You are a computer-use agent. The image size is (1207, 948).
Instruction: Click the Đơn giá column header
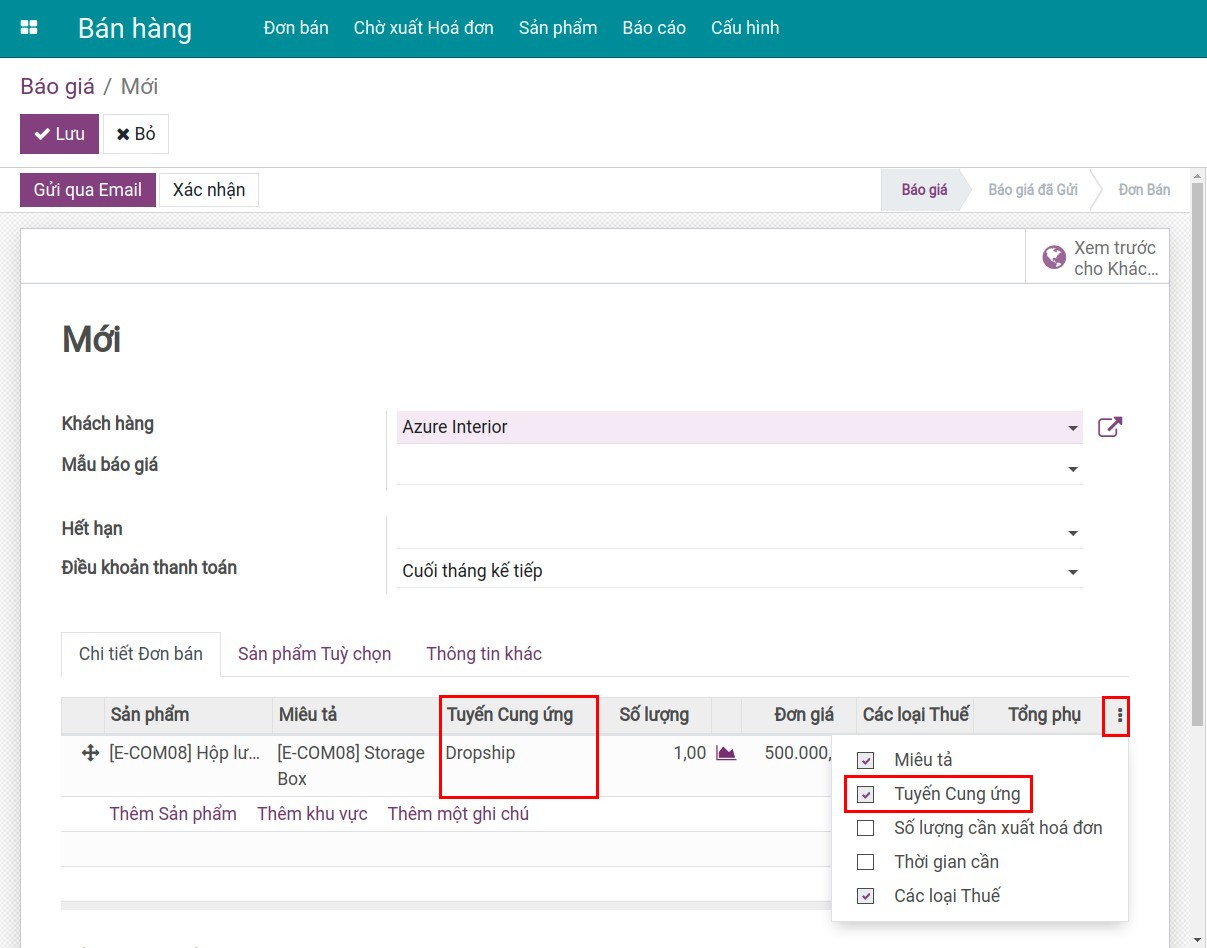pyautogui.click(x=799, y=715)
